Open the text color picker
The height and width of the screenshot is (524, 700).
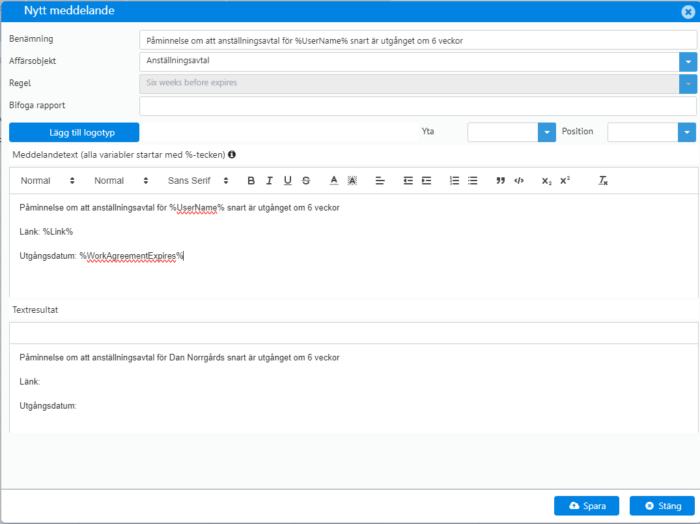(333, 180)
